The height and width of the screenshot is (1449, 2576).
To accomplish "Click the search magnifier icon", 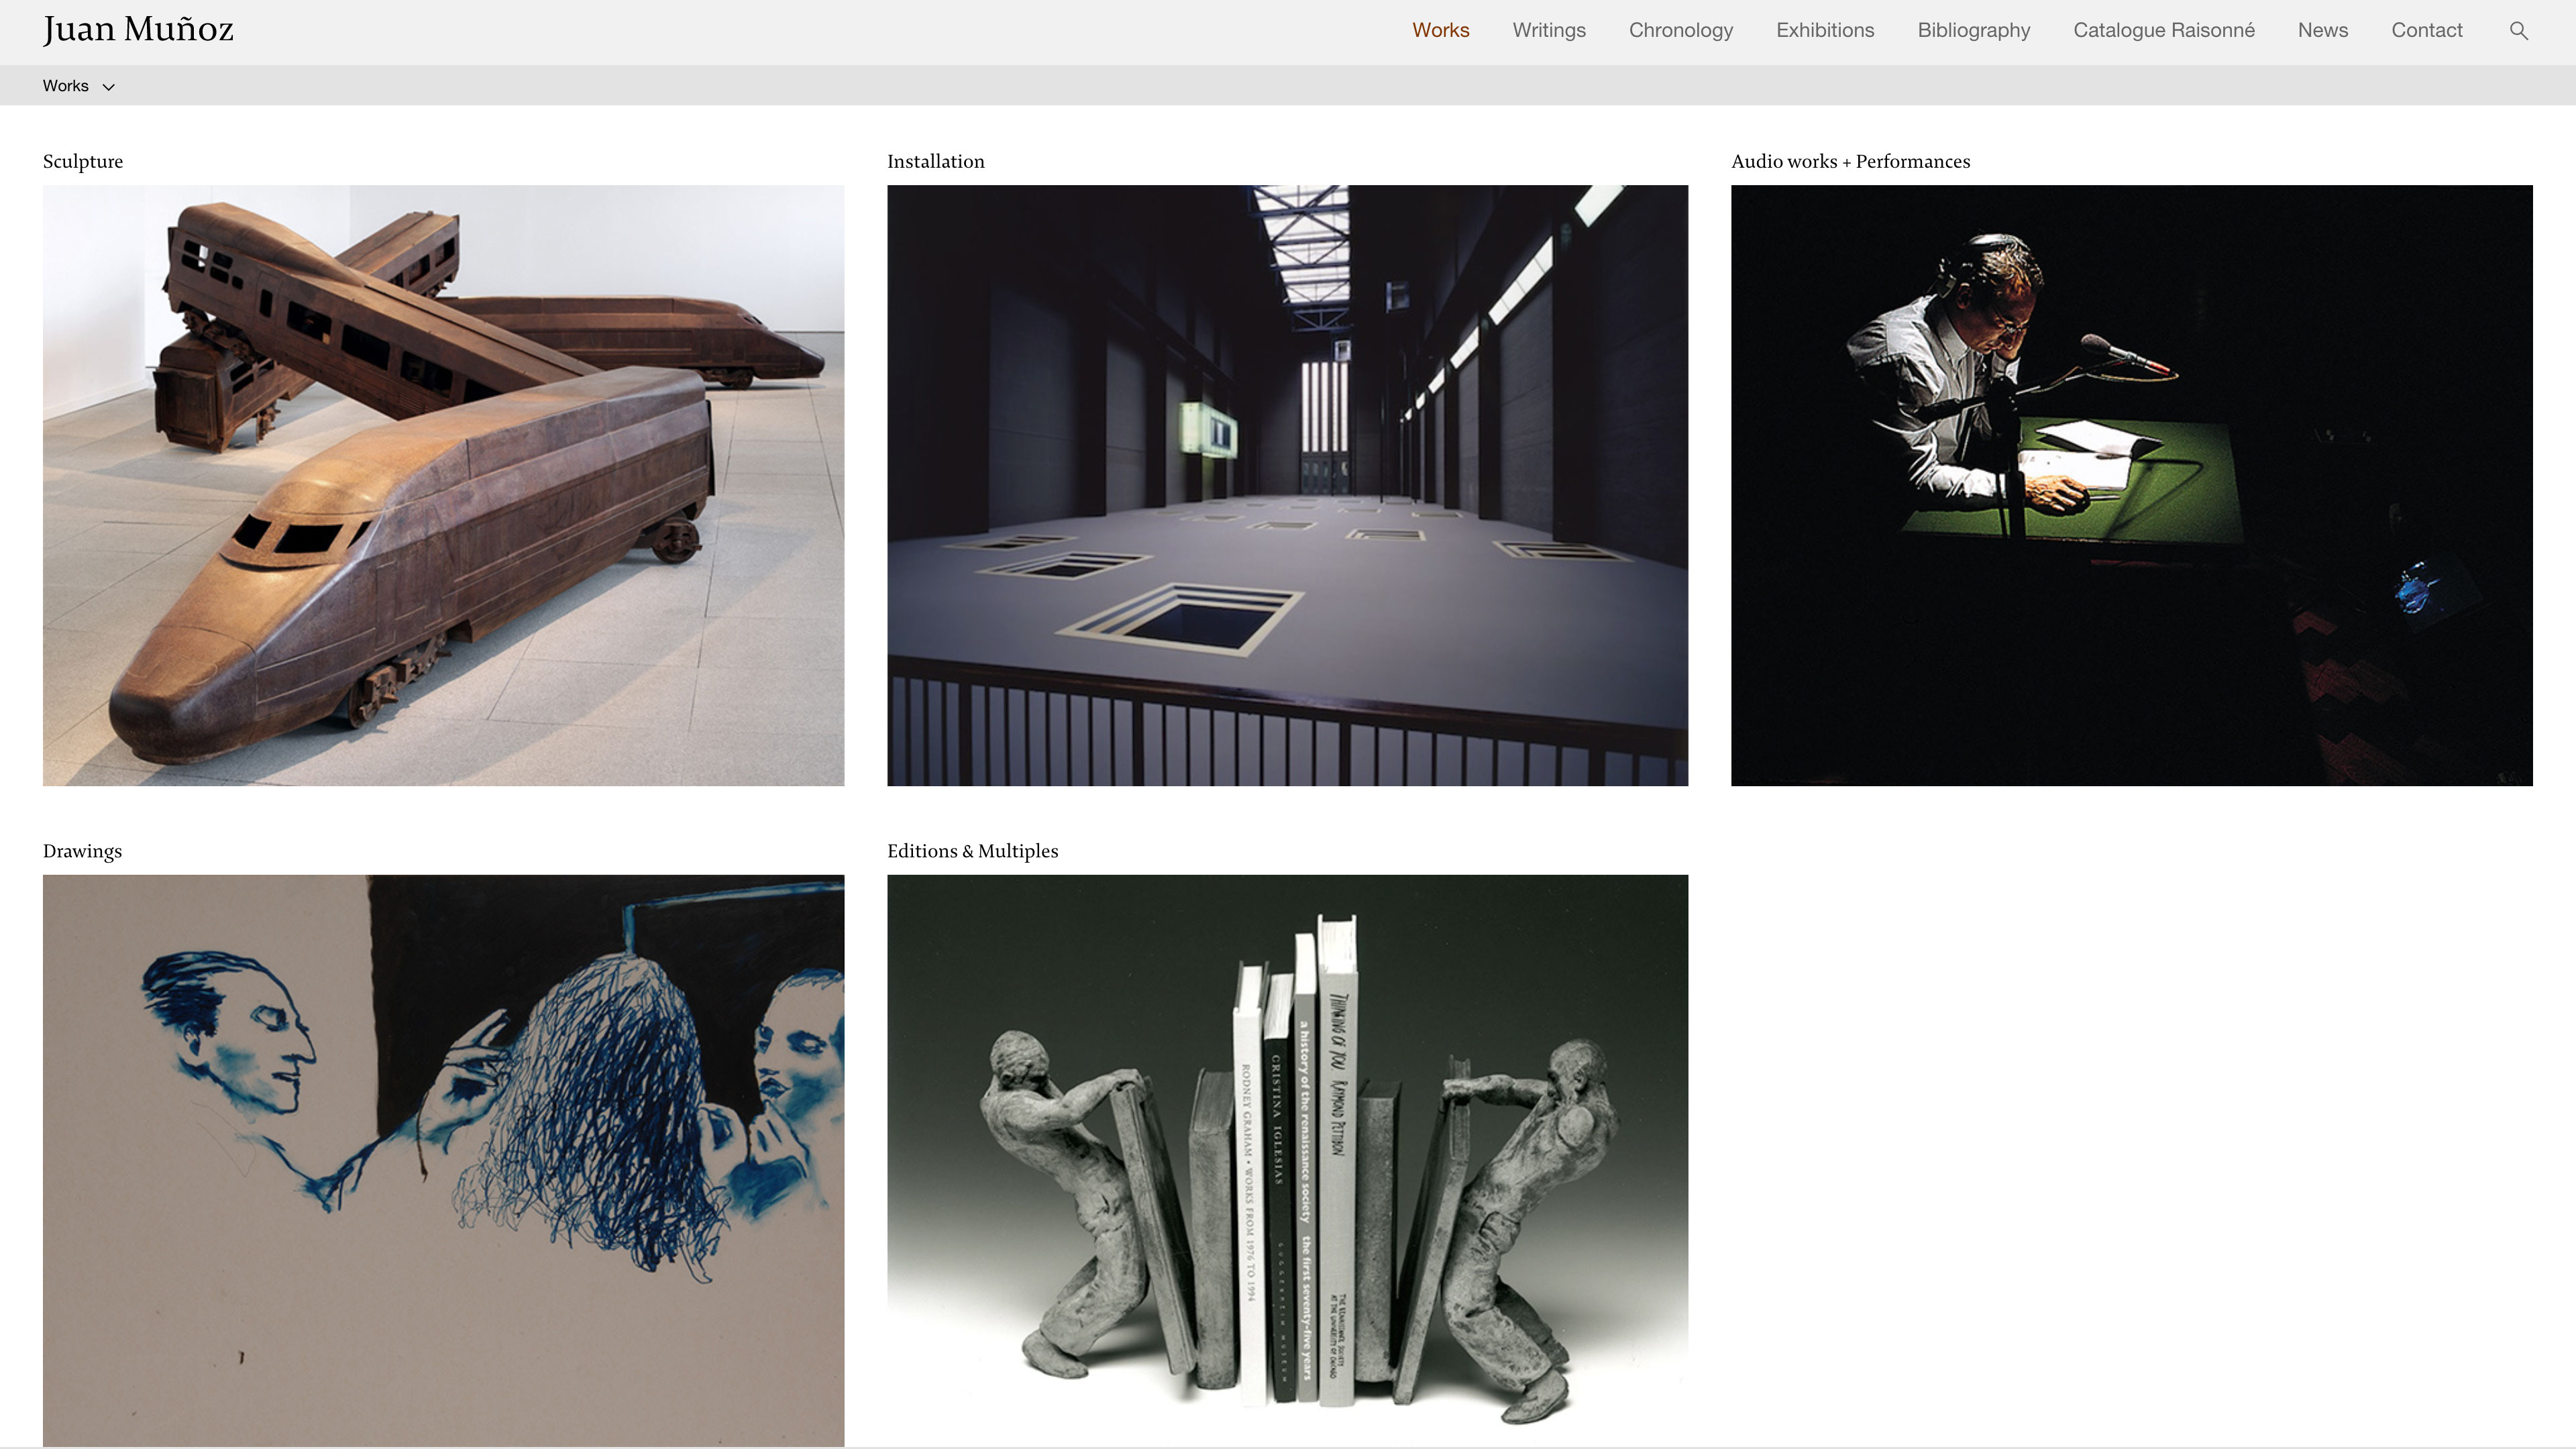I will tap(2518, 31).
